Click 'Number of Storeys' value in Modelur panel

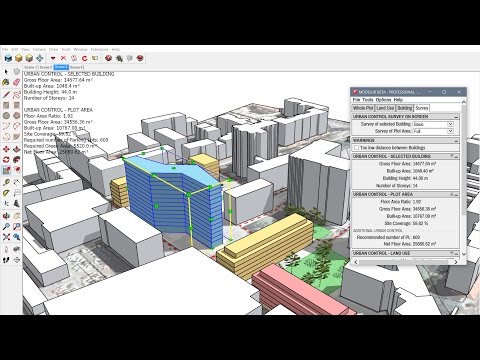(x=415, y=186)
